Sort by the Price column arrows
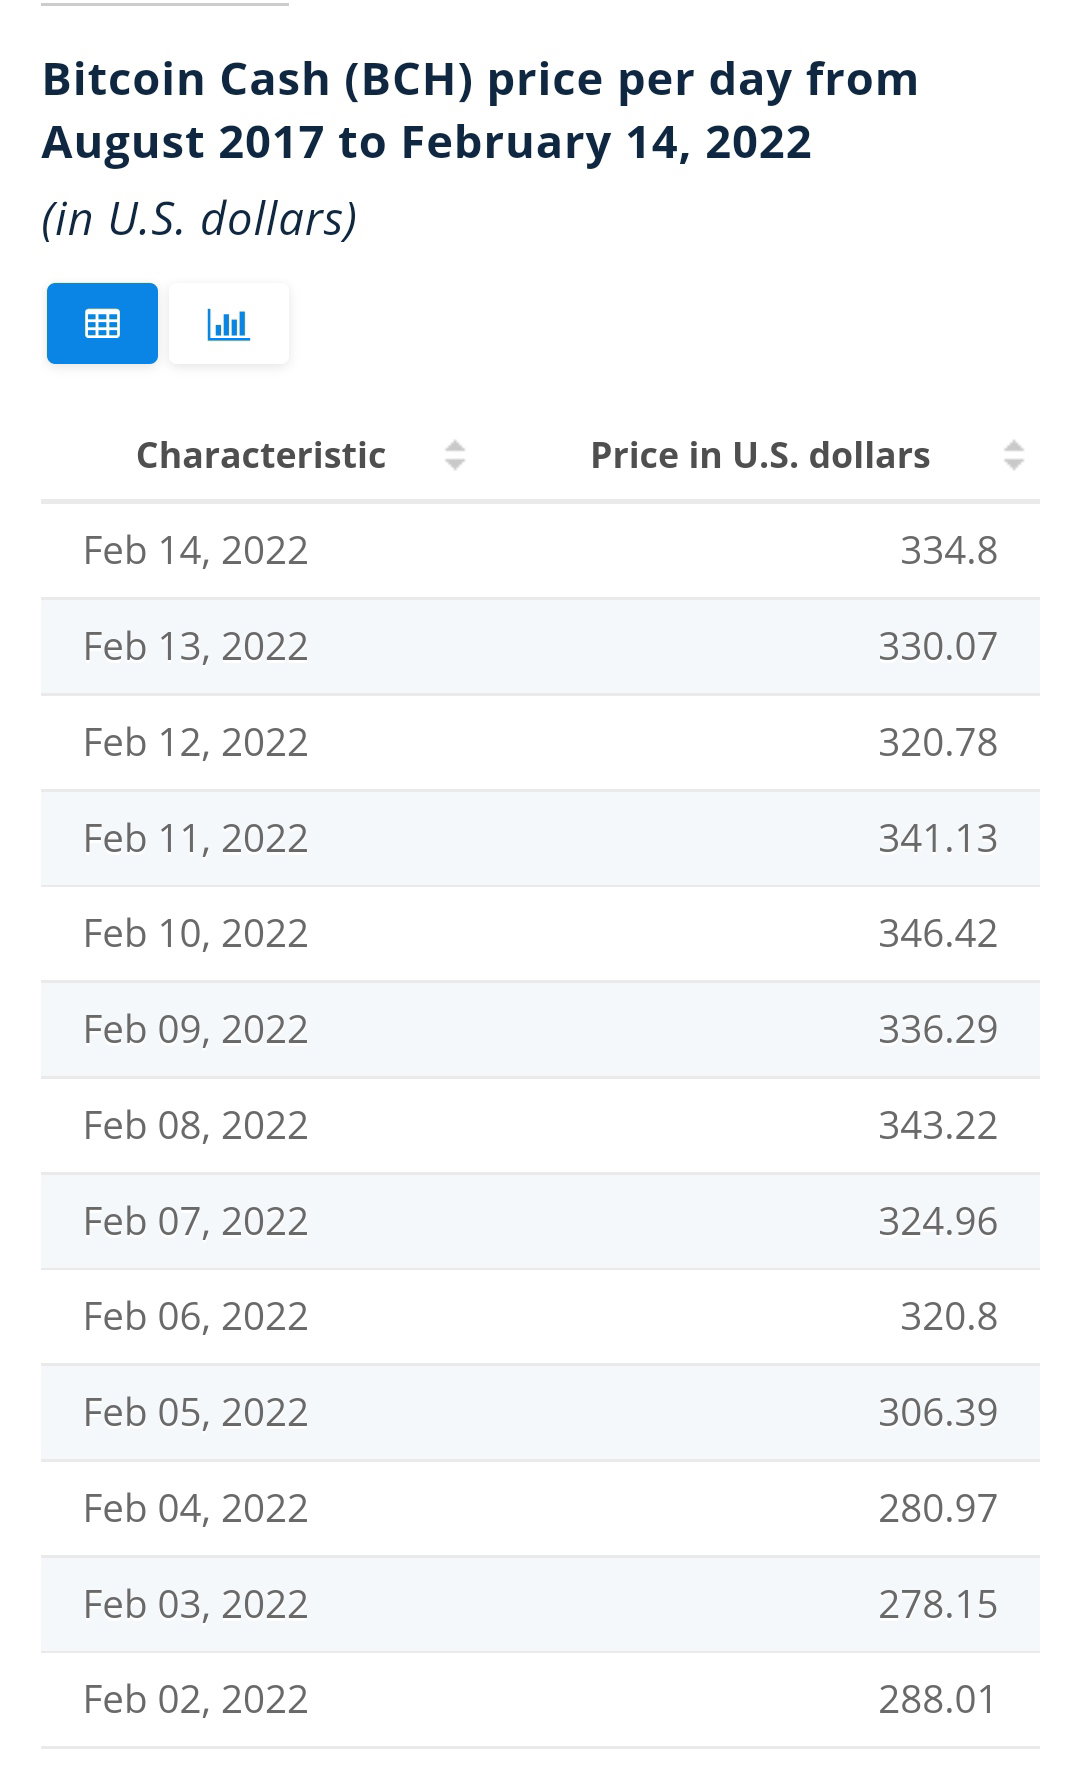Viewport: 1079px width, 1789px height. 1013,455
